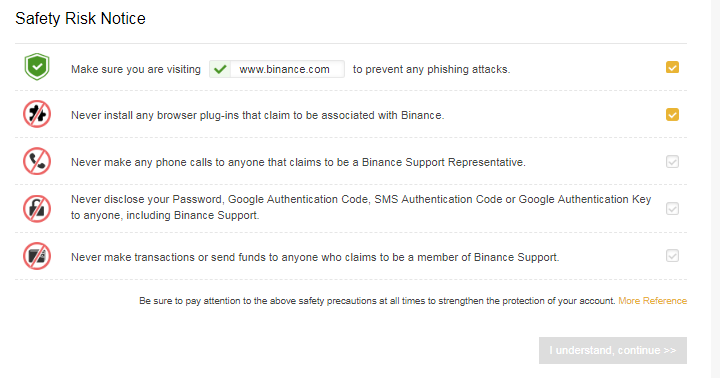Click the Safety Risk Notice heading

pyautogui.click(x=80, y=18)
